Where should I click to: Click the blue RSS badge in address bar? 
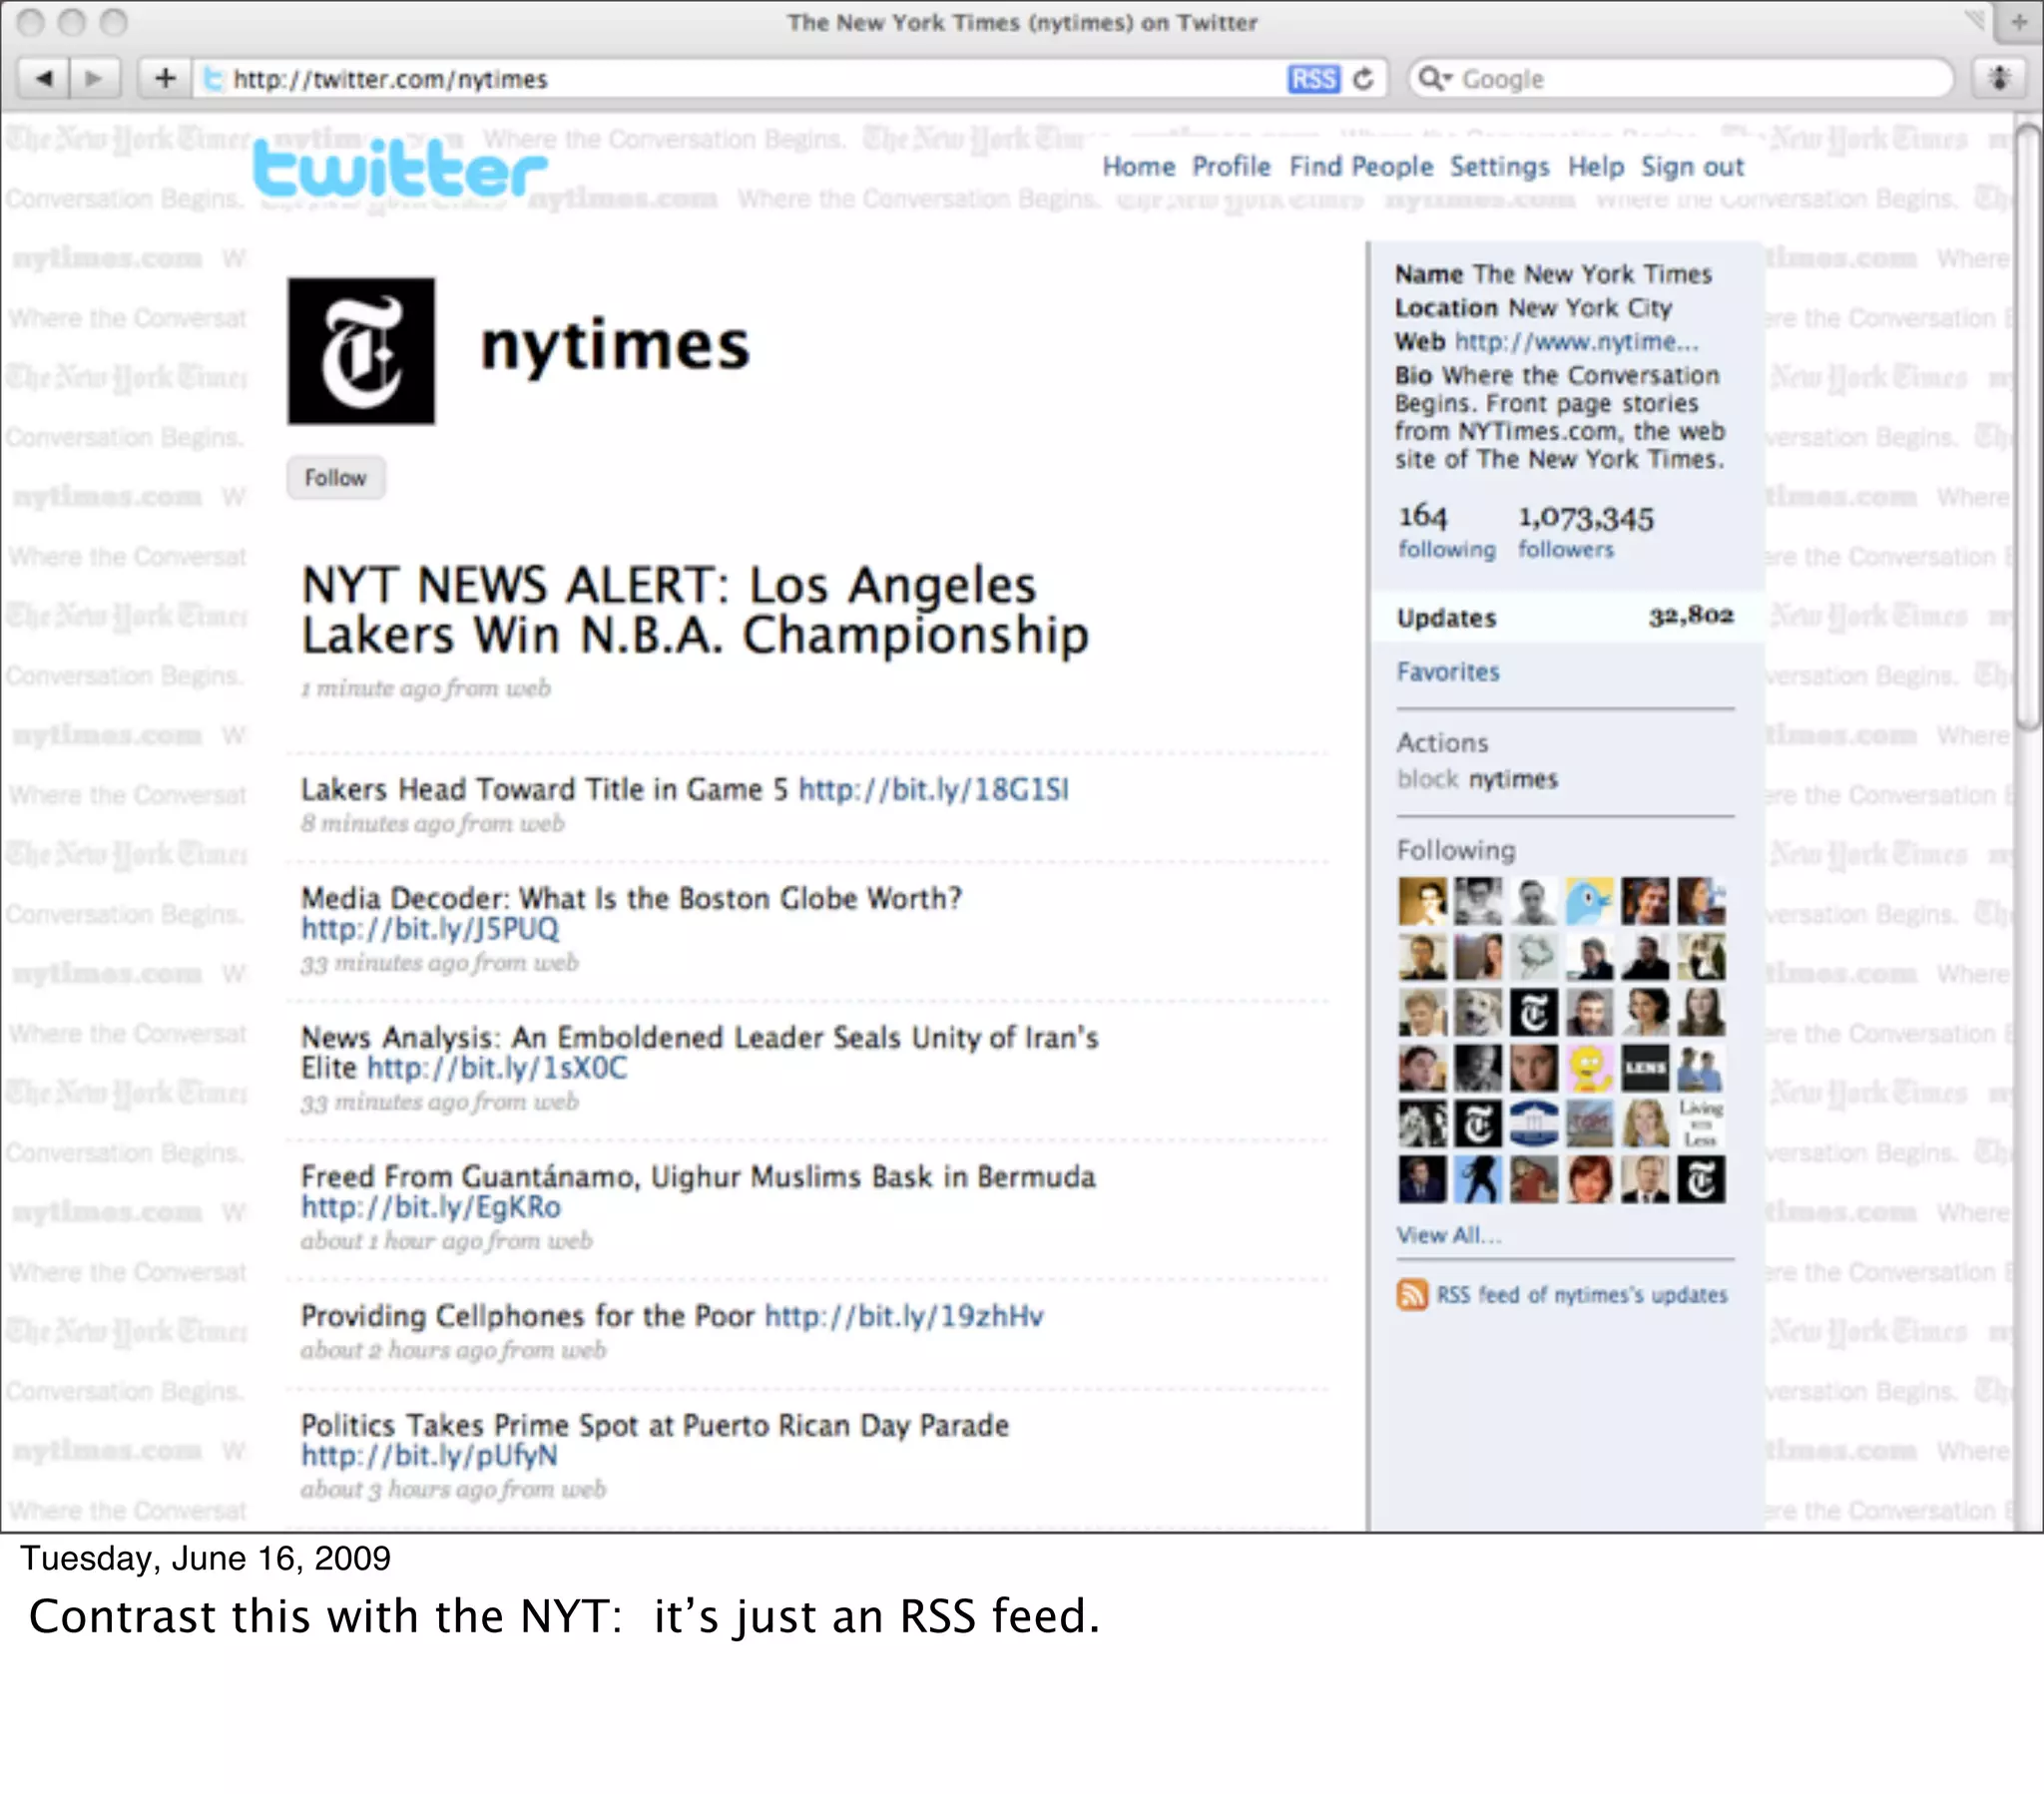click(x=1313, y=79)
